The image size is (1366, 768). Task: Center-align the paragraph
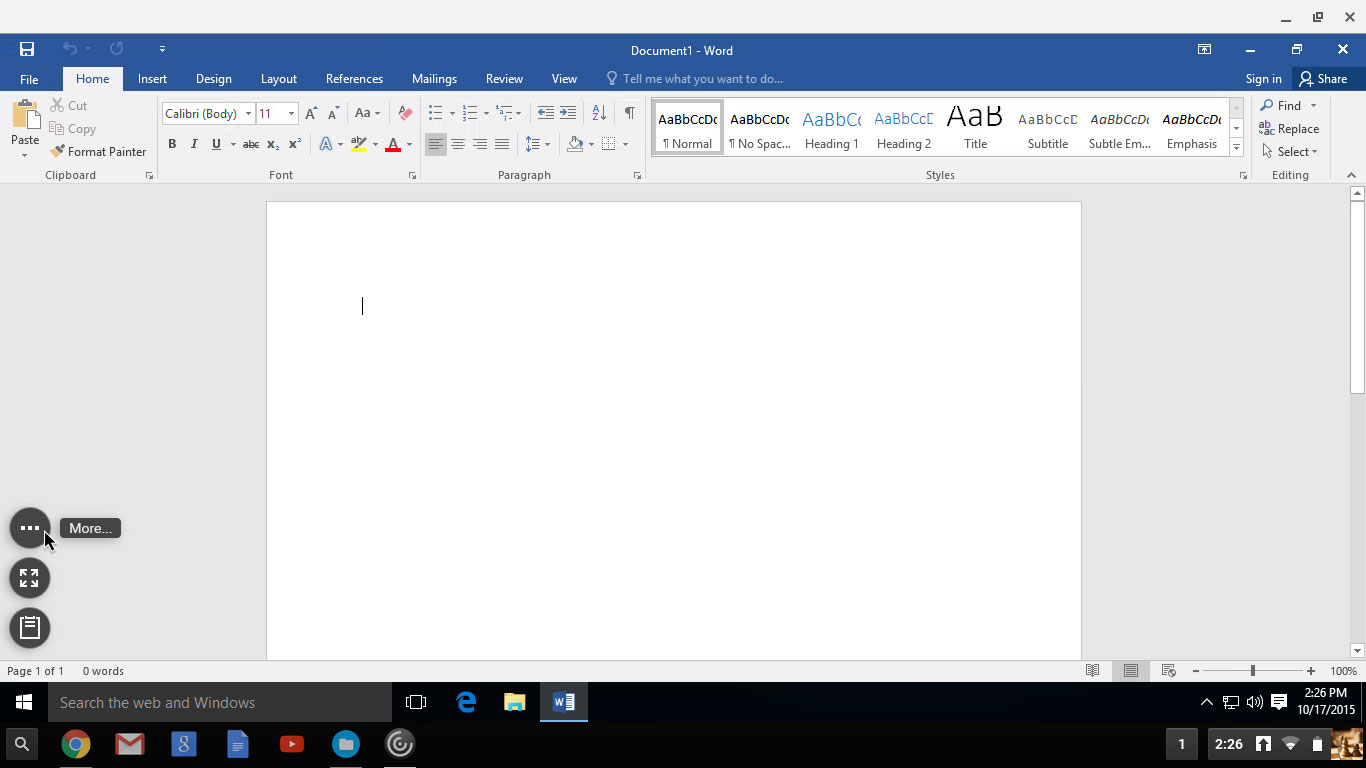tap(458, 144)
